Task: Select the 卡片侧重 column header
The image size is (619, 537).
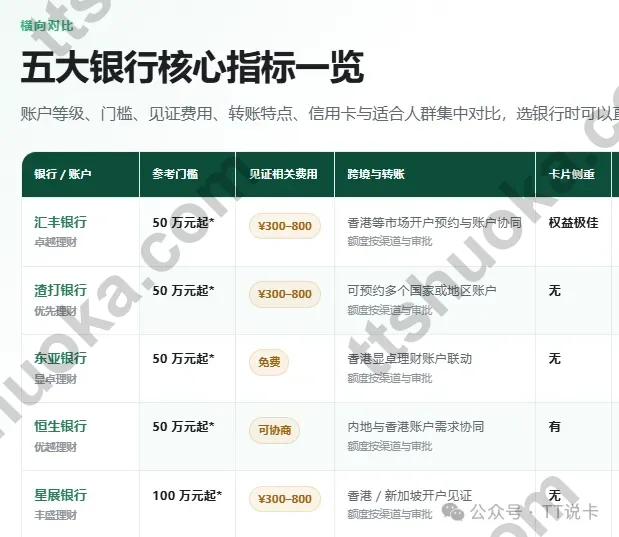Action: [572, 174]
